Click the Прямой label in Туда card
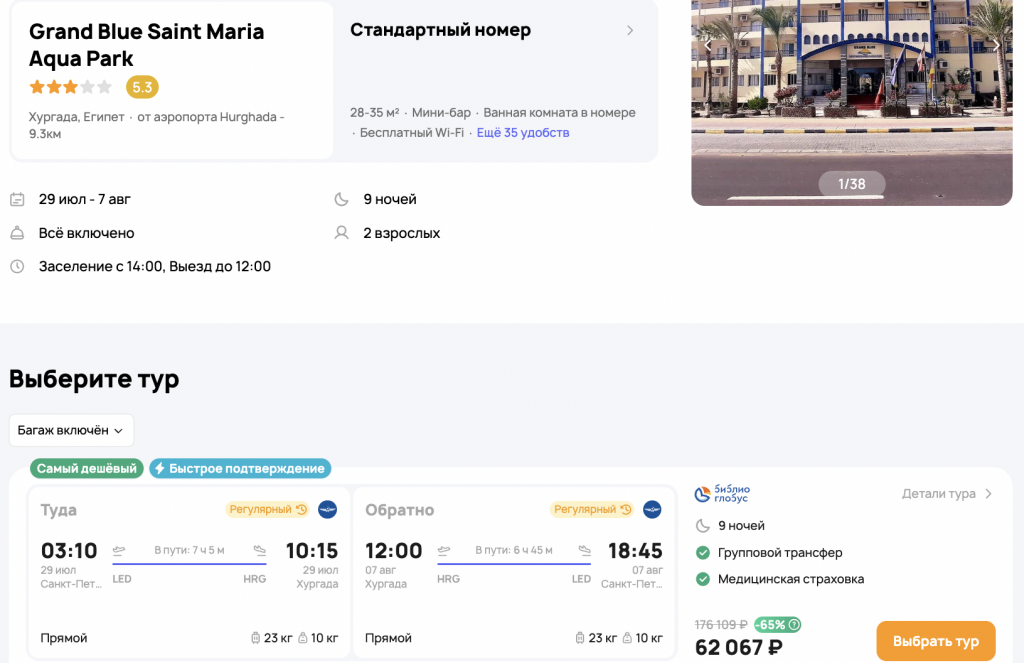 tap(64, 638)
